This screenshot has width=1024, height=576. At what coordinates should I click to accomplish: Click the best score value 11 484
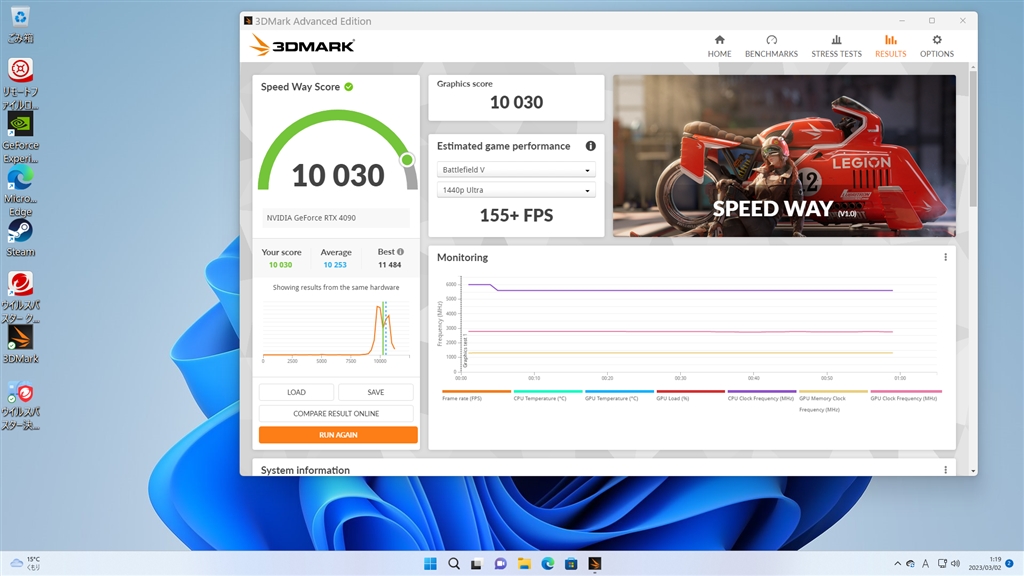(390, 265)
